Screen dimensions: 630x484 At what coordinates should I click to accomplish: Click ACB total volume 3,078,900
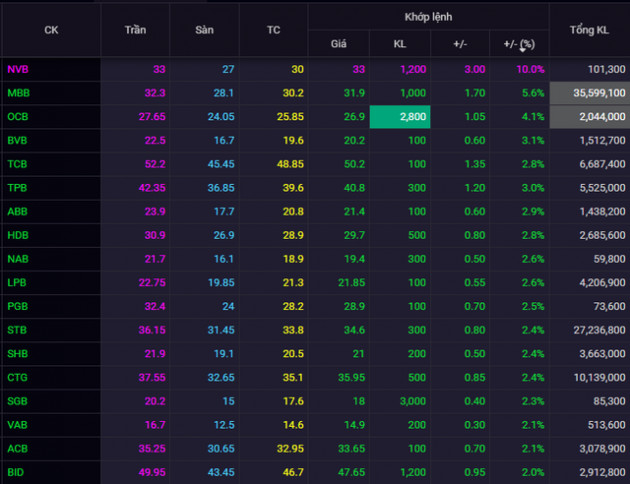tap(602, 448)
